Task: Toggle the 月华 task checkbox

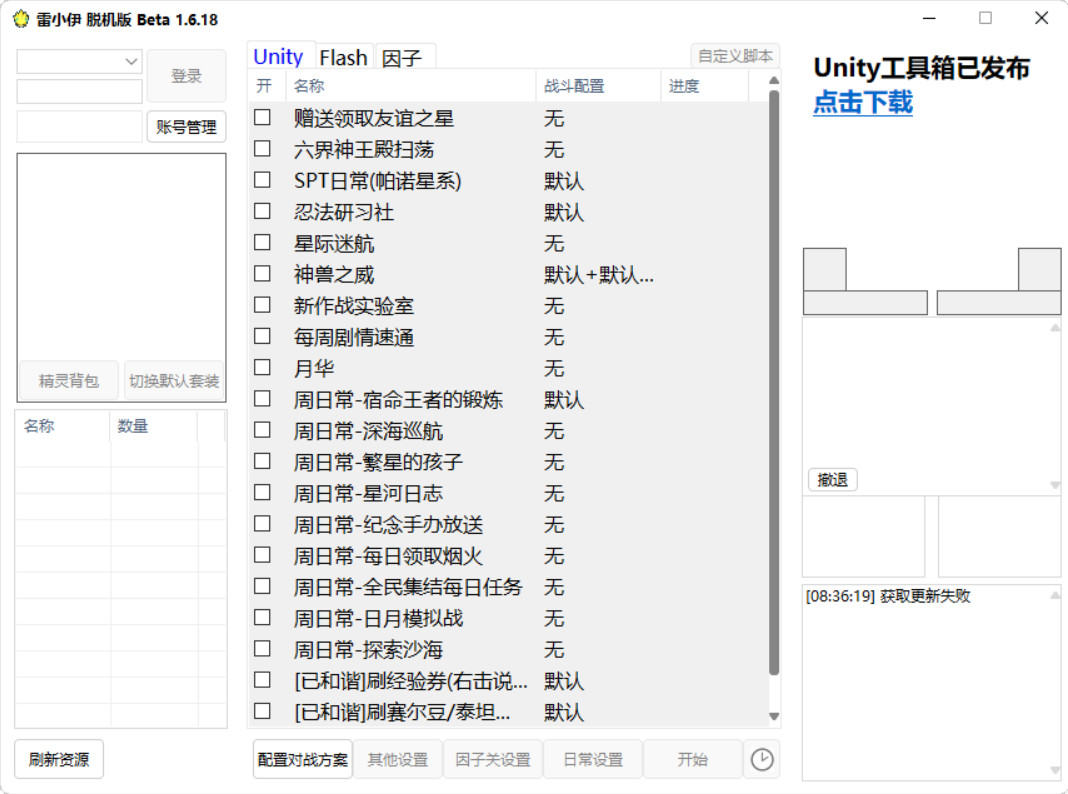Action: (262, 368)
